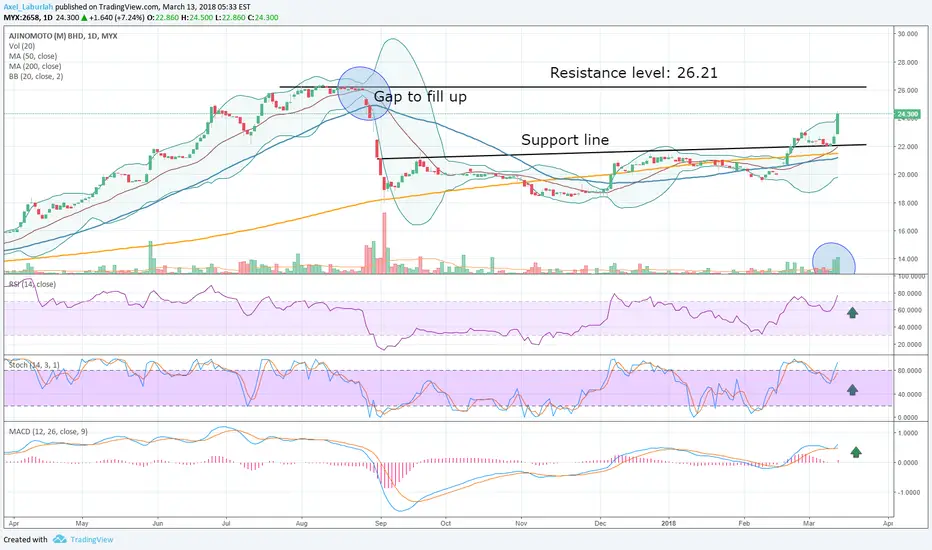The width and height of the screenshot is (932, 550).
Task: Click the Resistance level: 26.21 annotation
Action: click(634, 73)
